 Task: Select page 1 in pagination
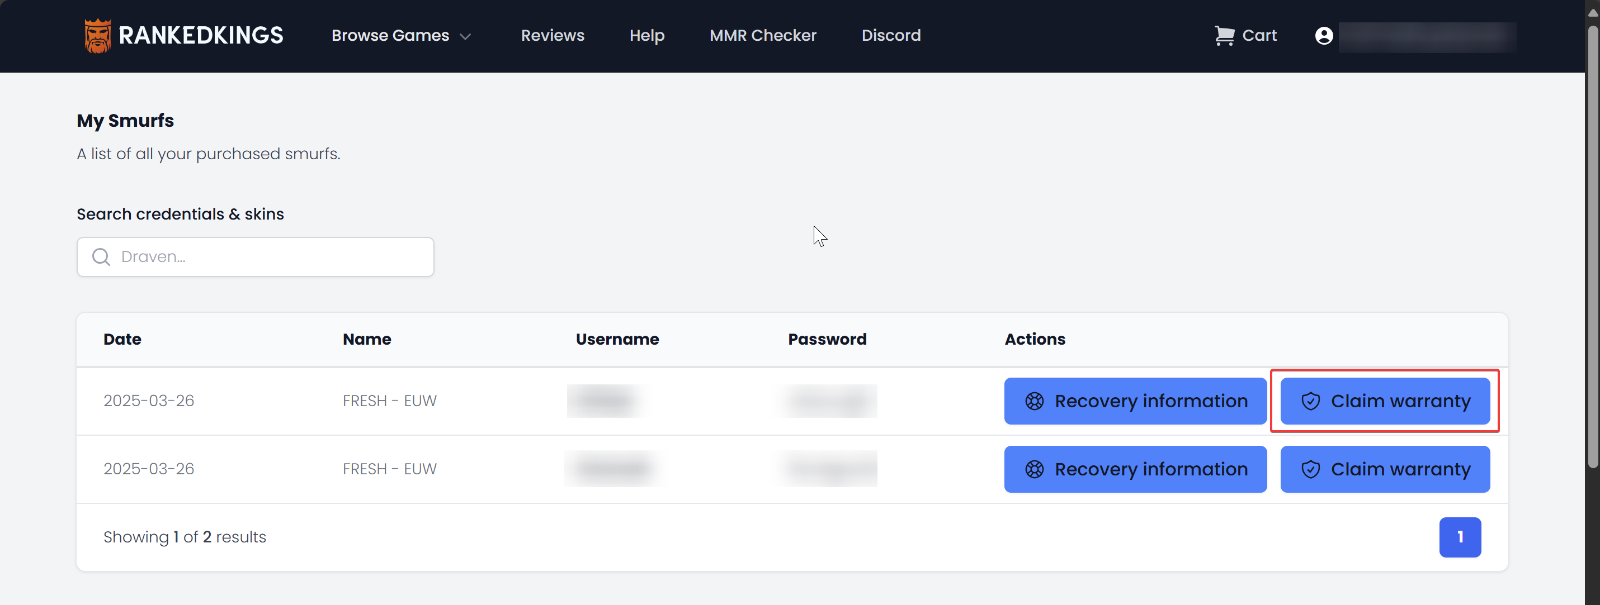(1460, 537)
